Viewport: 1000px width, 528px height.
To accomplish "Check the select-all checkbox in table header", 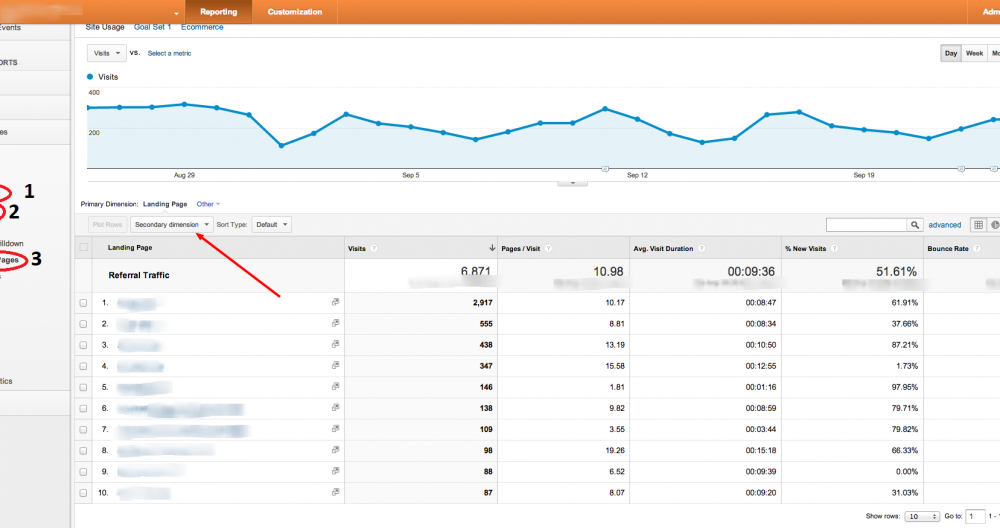I will (83, 248).
